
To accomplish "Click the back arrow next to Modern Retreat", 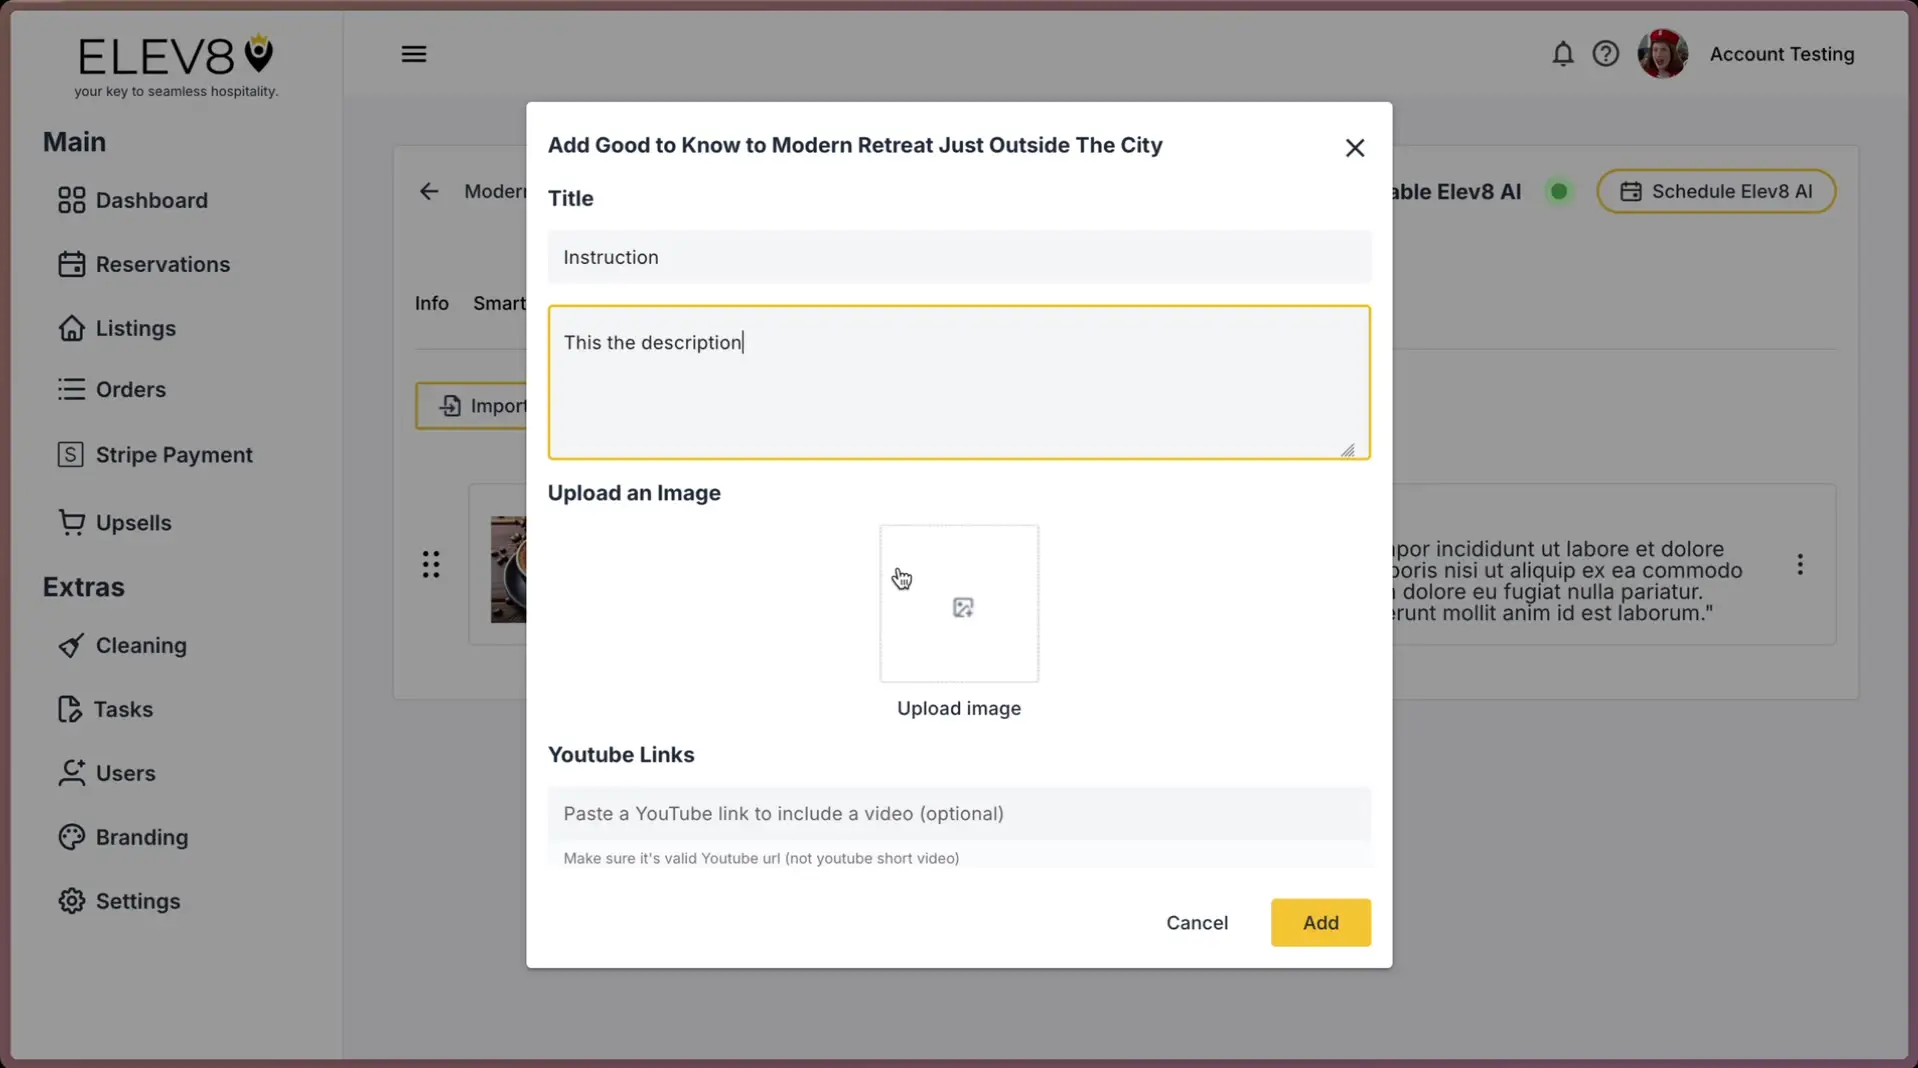I will click(429, 191).
